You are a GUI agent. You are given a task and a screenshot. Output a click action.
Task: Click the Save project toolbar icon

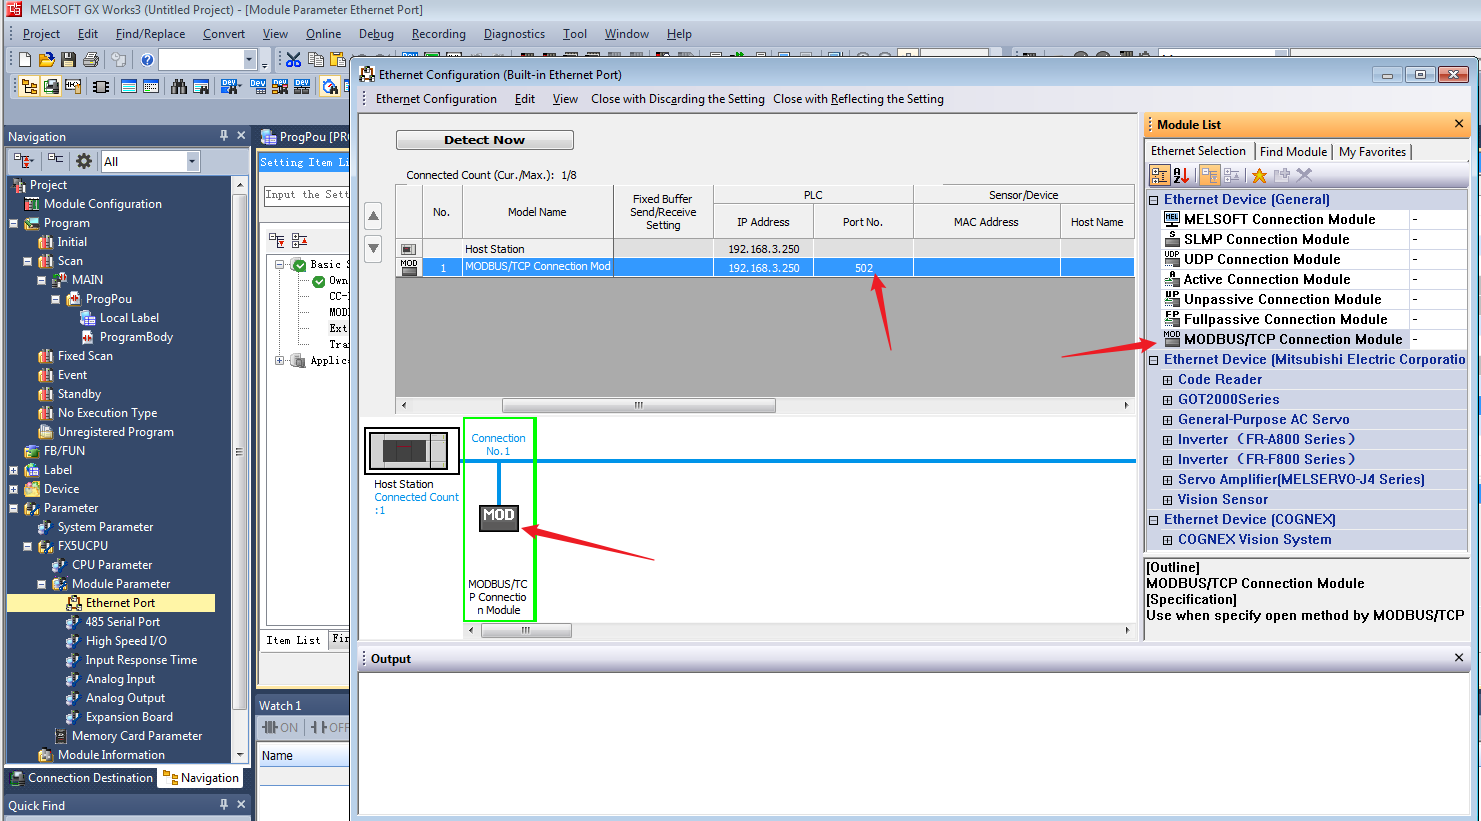[68, 60]
